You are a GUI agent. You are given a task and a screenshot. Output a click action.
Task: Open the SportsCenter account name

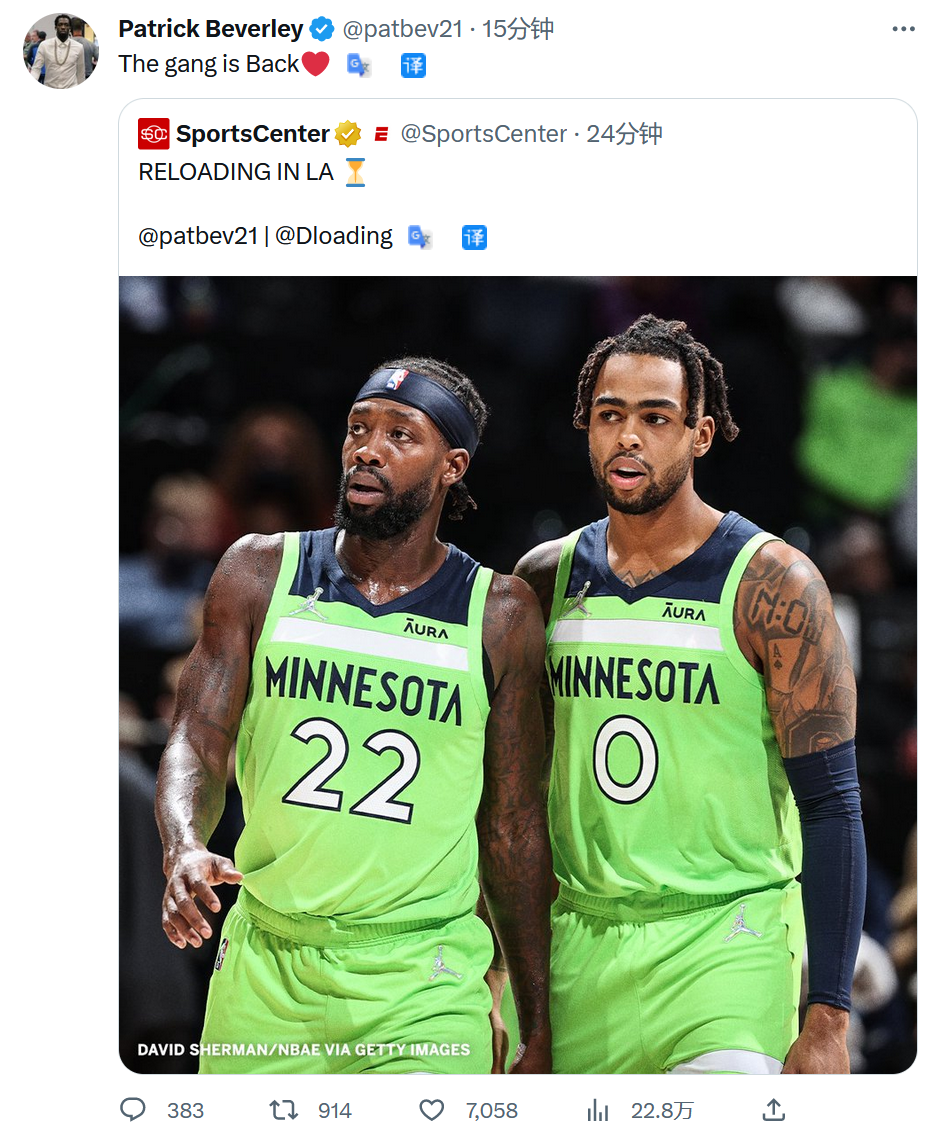point(252,134)
